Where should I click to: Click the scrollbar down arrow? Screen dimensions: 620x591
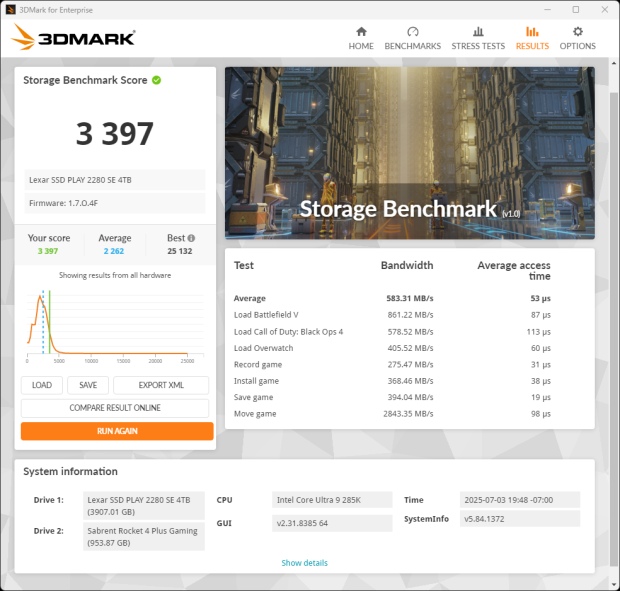(614, 584)
